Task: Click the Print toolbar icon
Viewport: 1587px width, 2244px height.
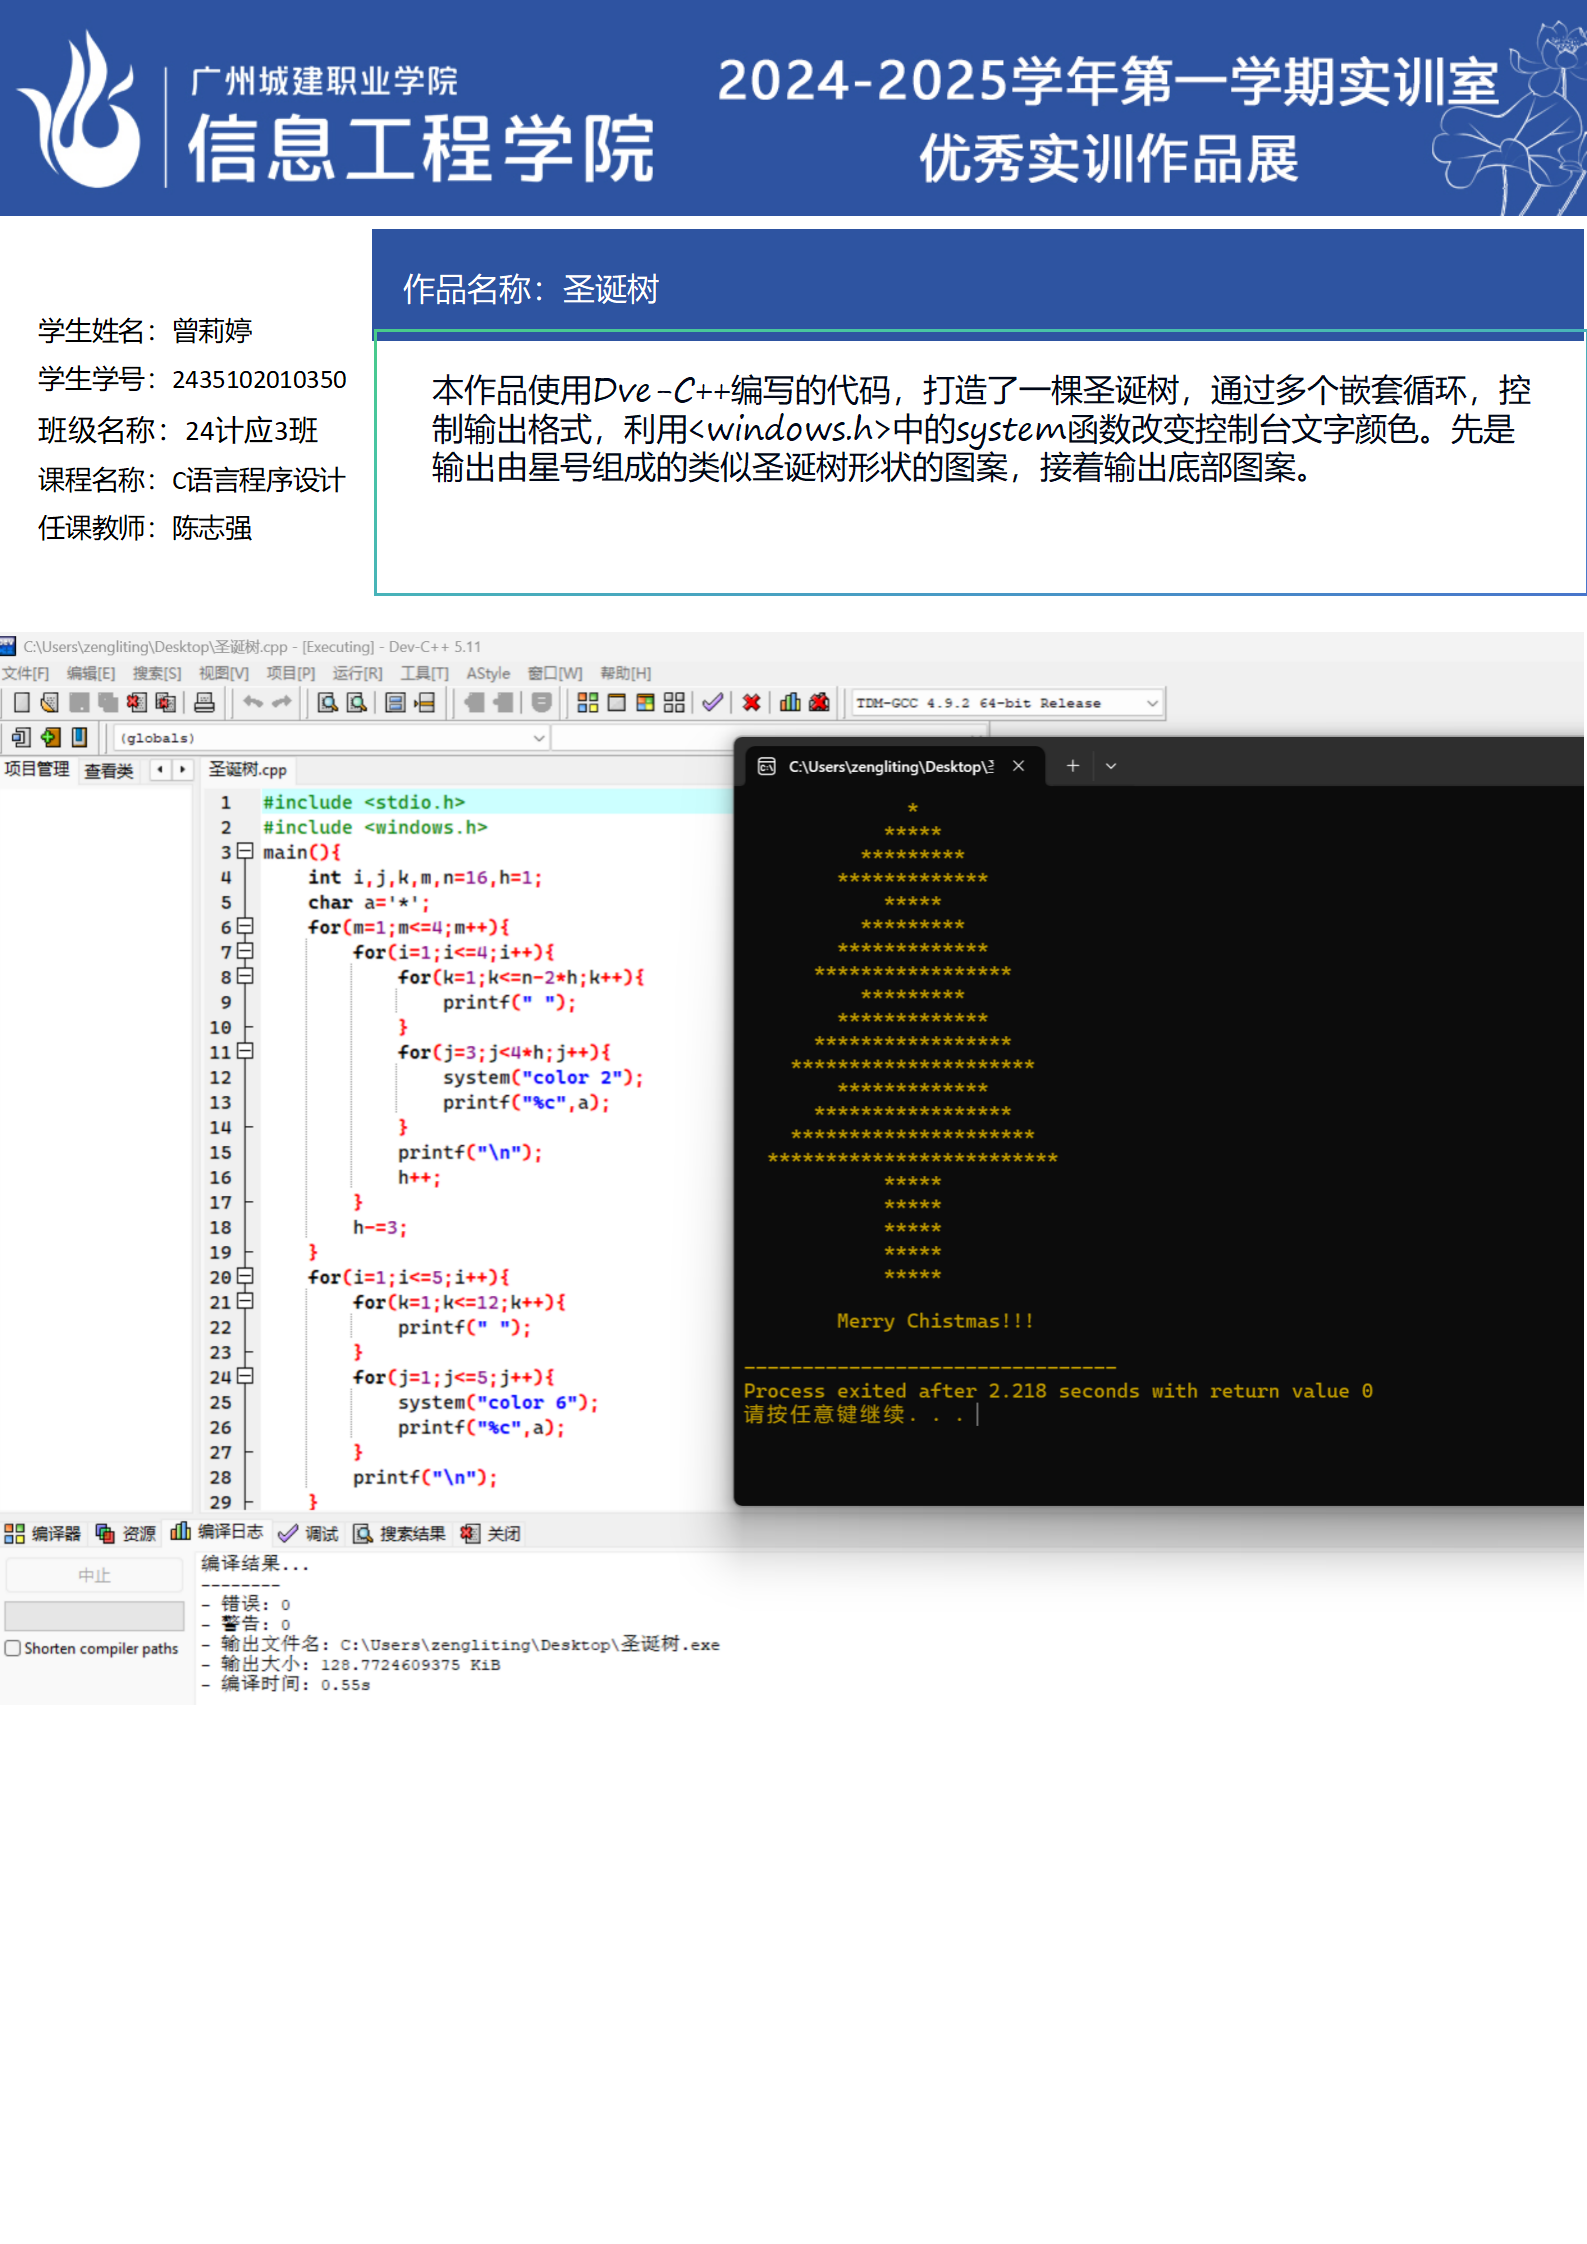Action: (204, 703)
